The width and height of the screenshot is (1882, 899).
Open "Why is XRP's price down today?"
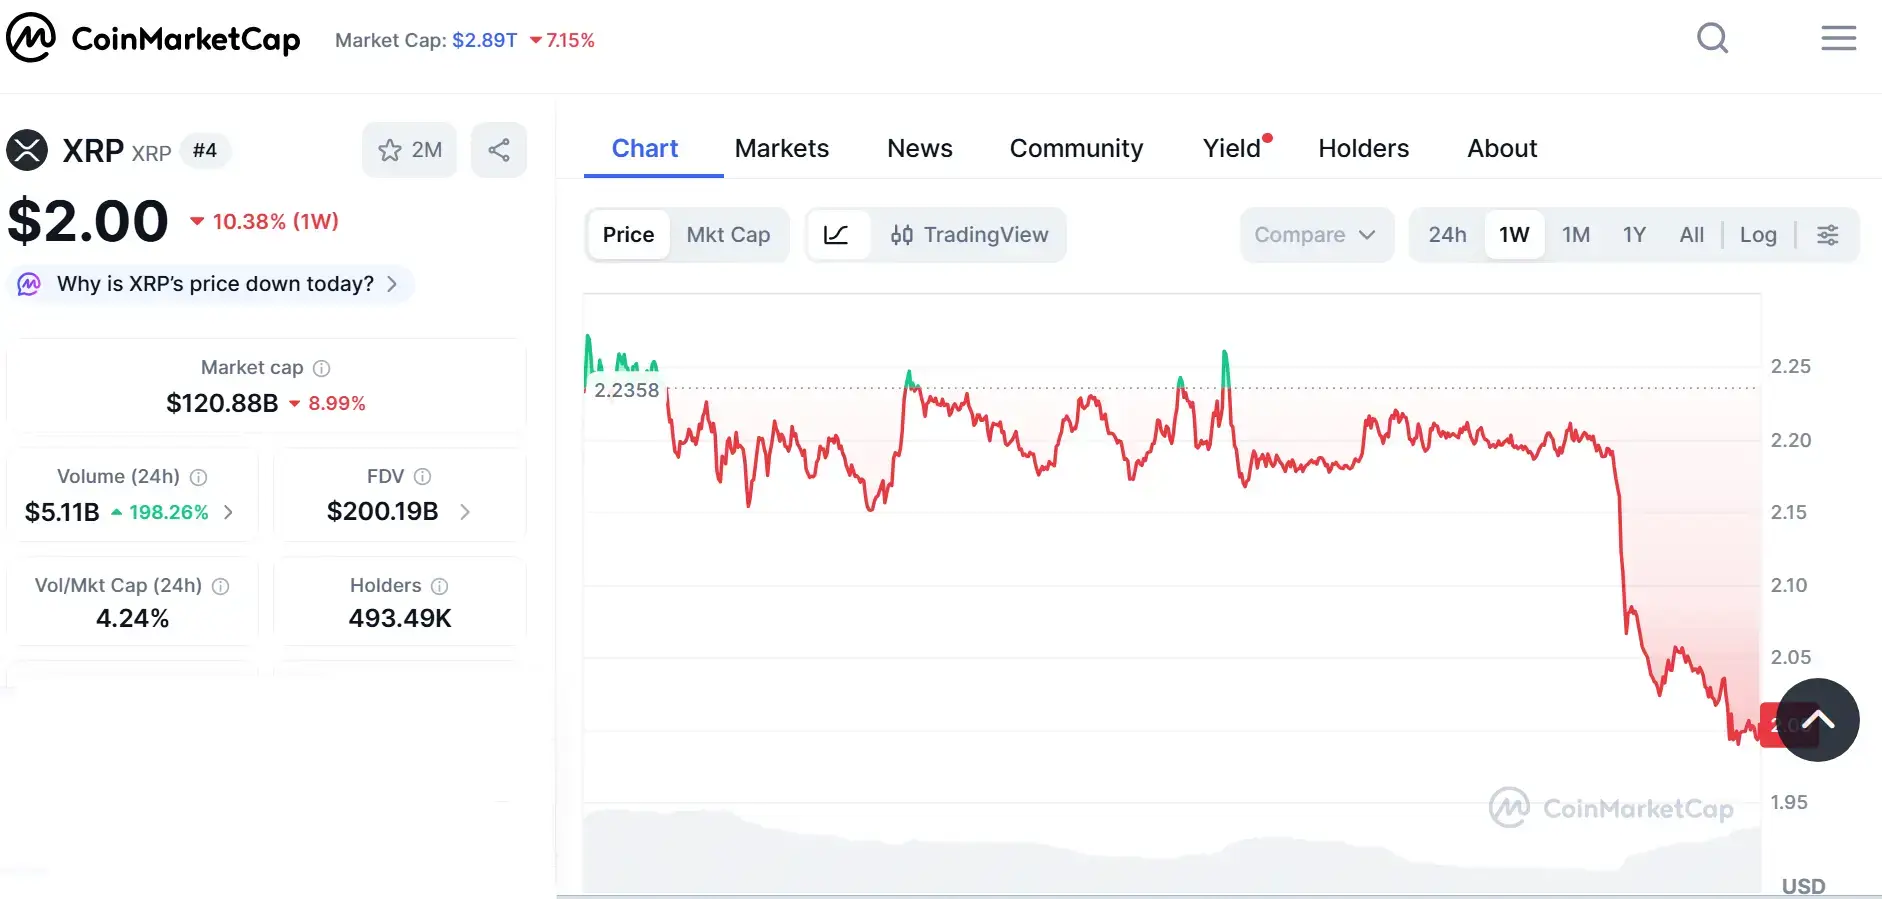pos(215,284)
